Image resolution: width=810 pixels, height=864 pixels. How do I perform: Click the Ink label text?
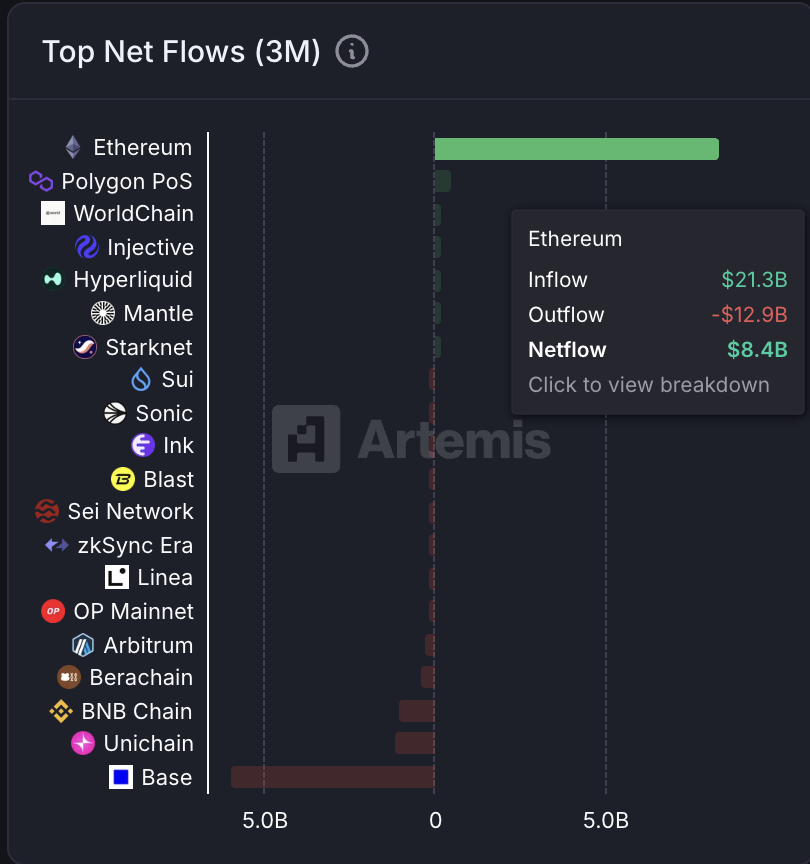(x=179, y=445)
